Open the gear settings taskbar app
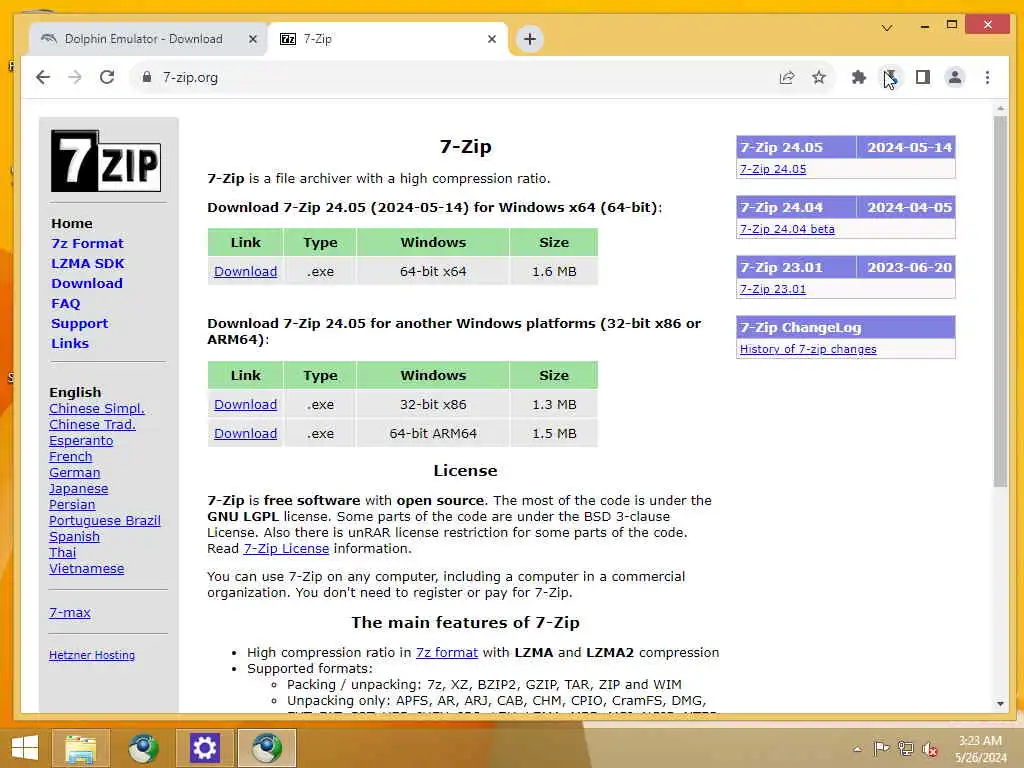Viewport: 1024px width, 768px height. (x=204, y=748)
